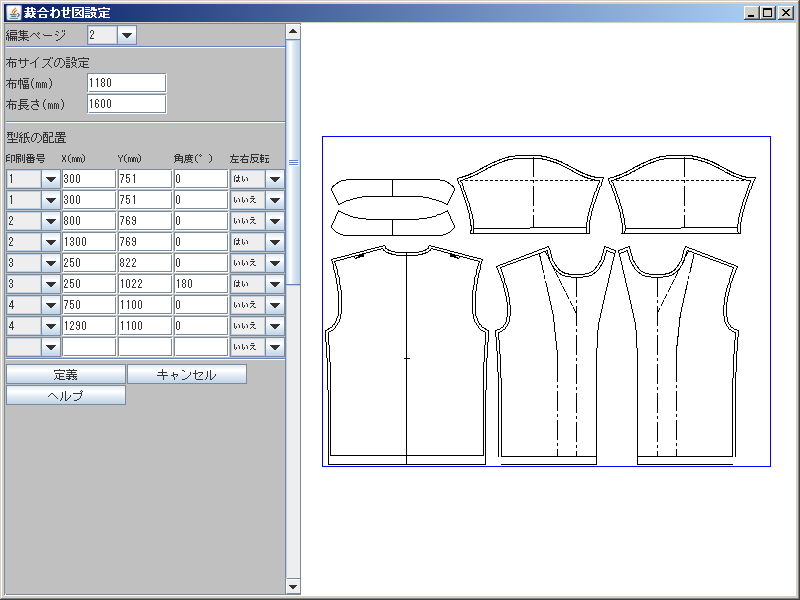Click the 編集ページ label
The height and width of the screenshot is (600, 800).
pos(36,35)
